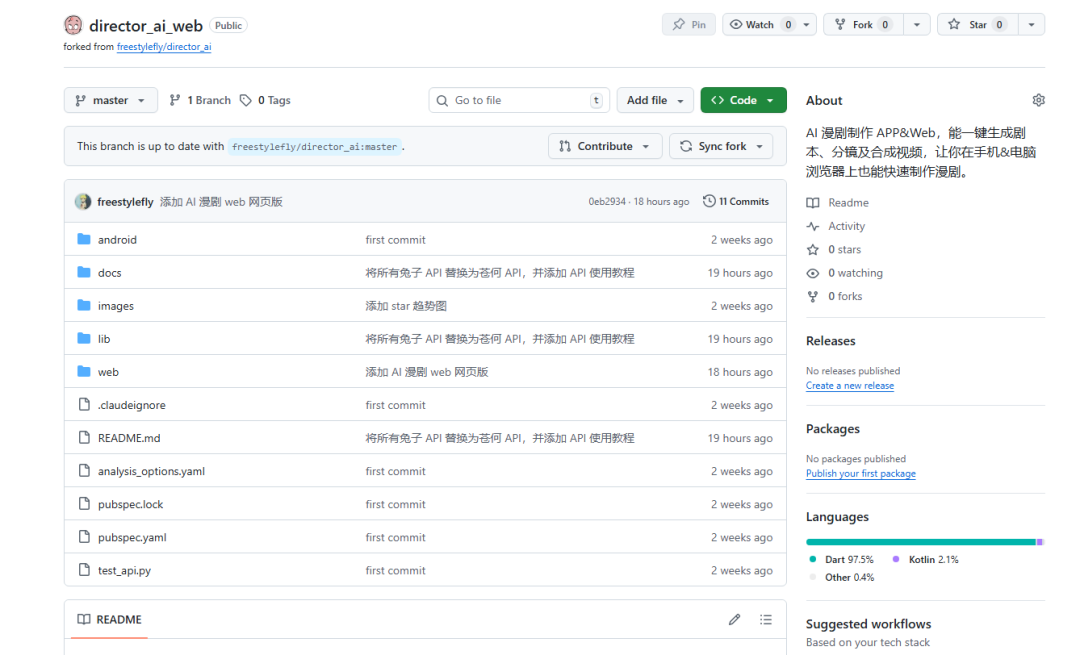Click the latest commit message by freestylefly
The width and height of the screenshot is (1080, 655).
[221, 202]
